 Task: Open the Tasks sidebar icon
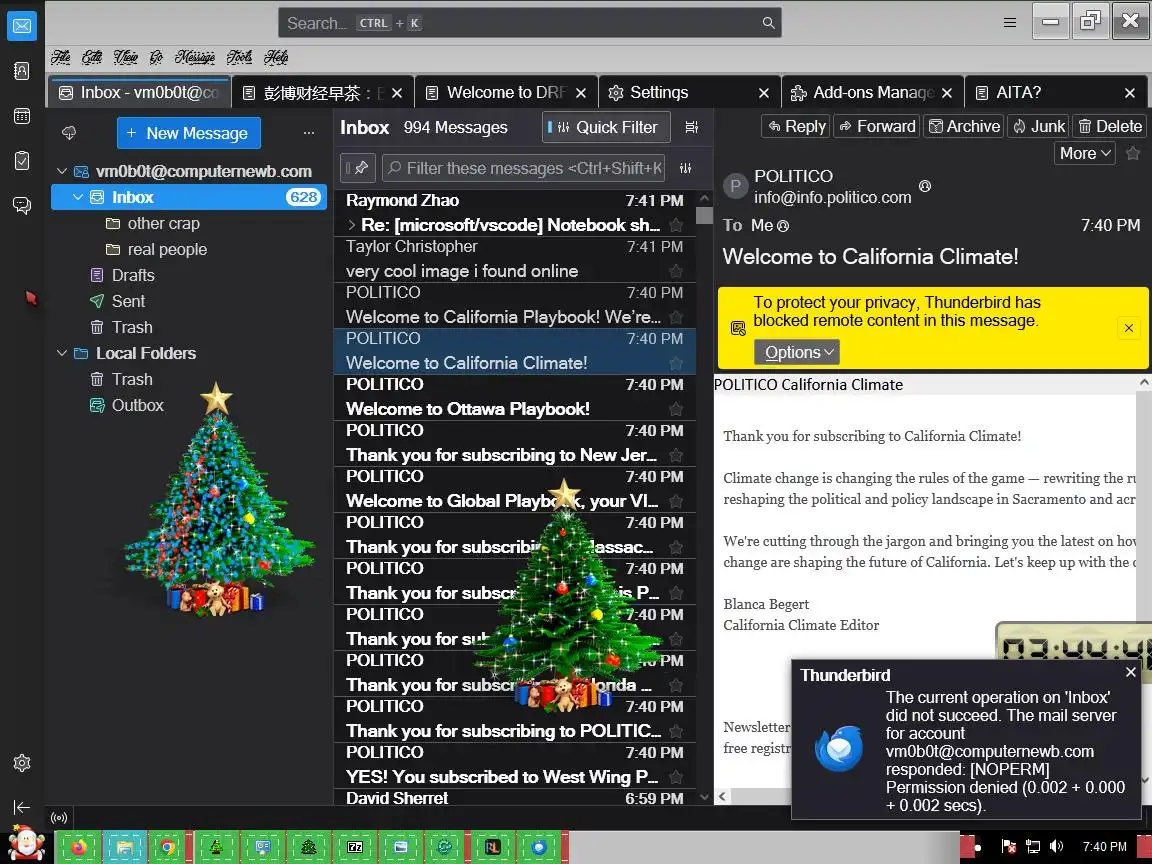click(22, 160)
